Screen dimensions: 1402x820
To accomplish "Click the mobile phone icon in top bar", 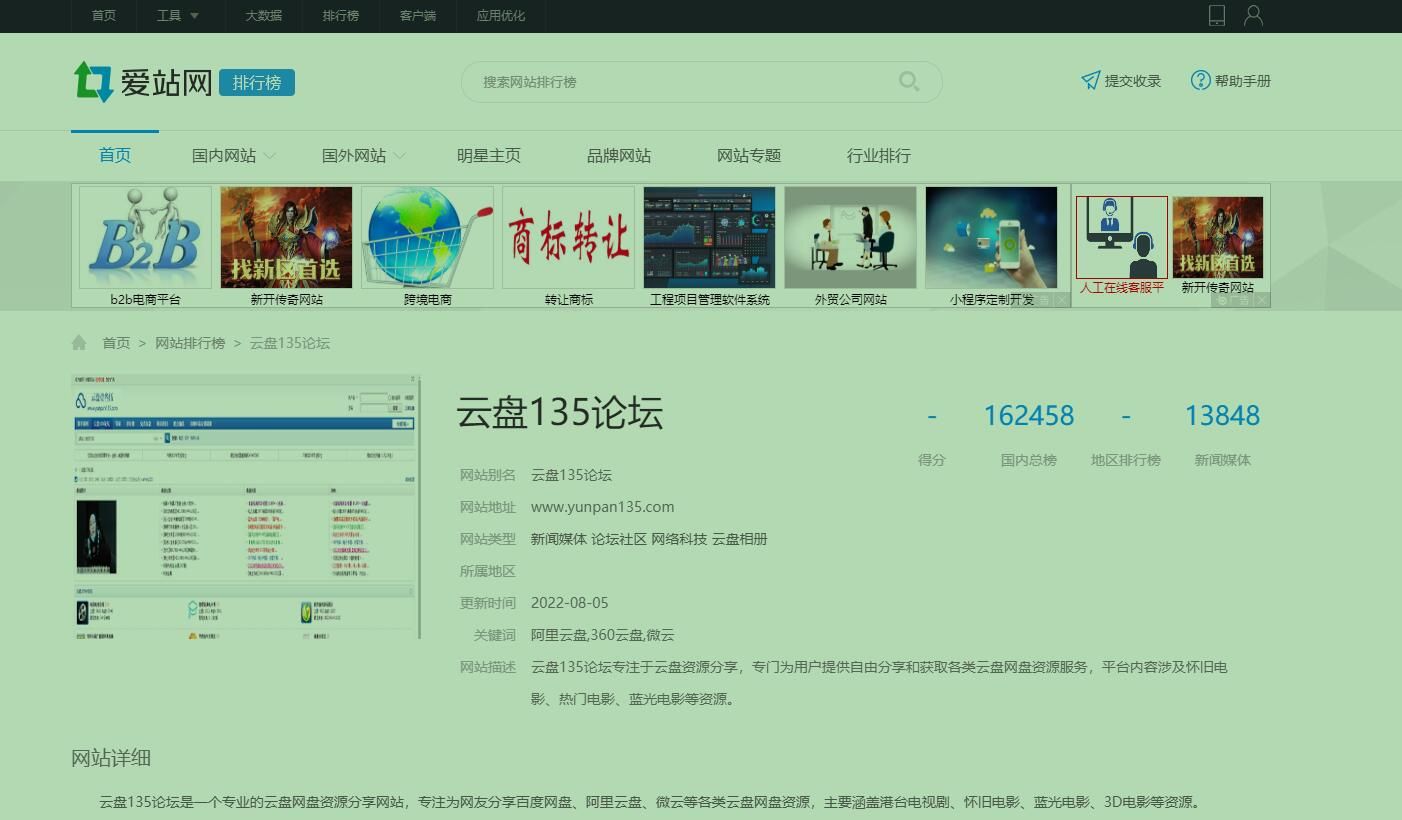I will (x=1217, y=15).
